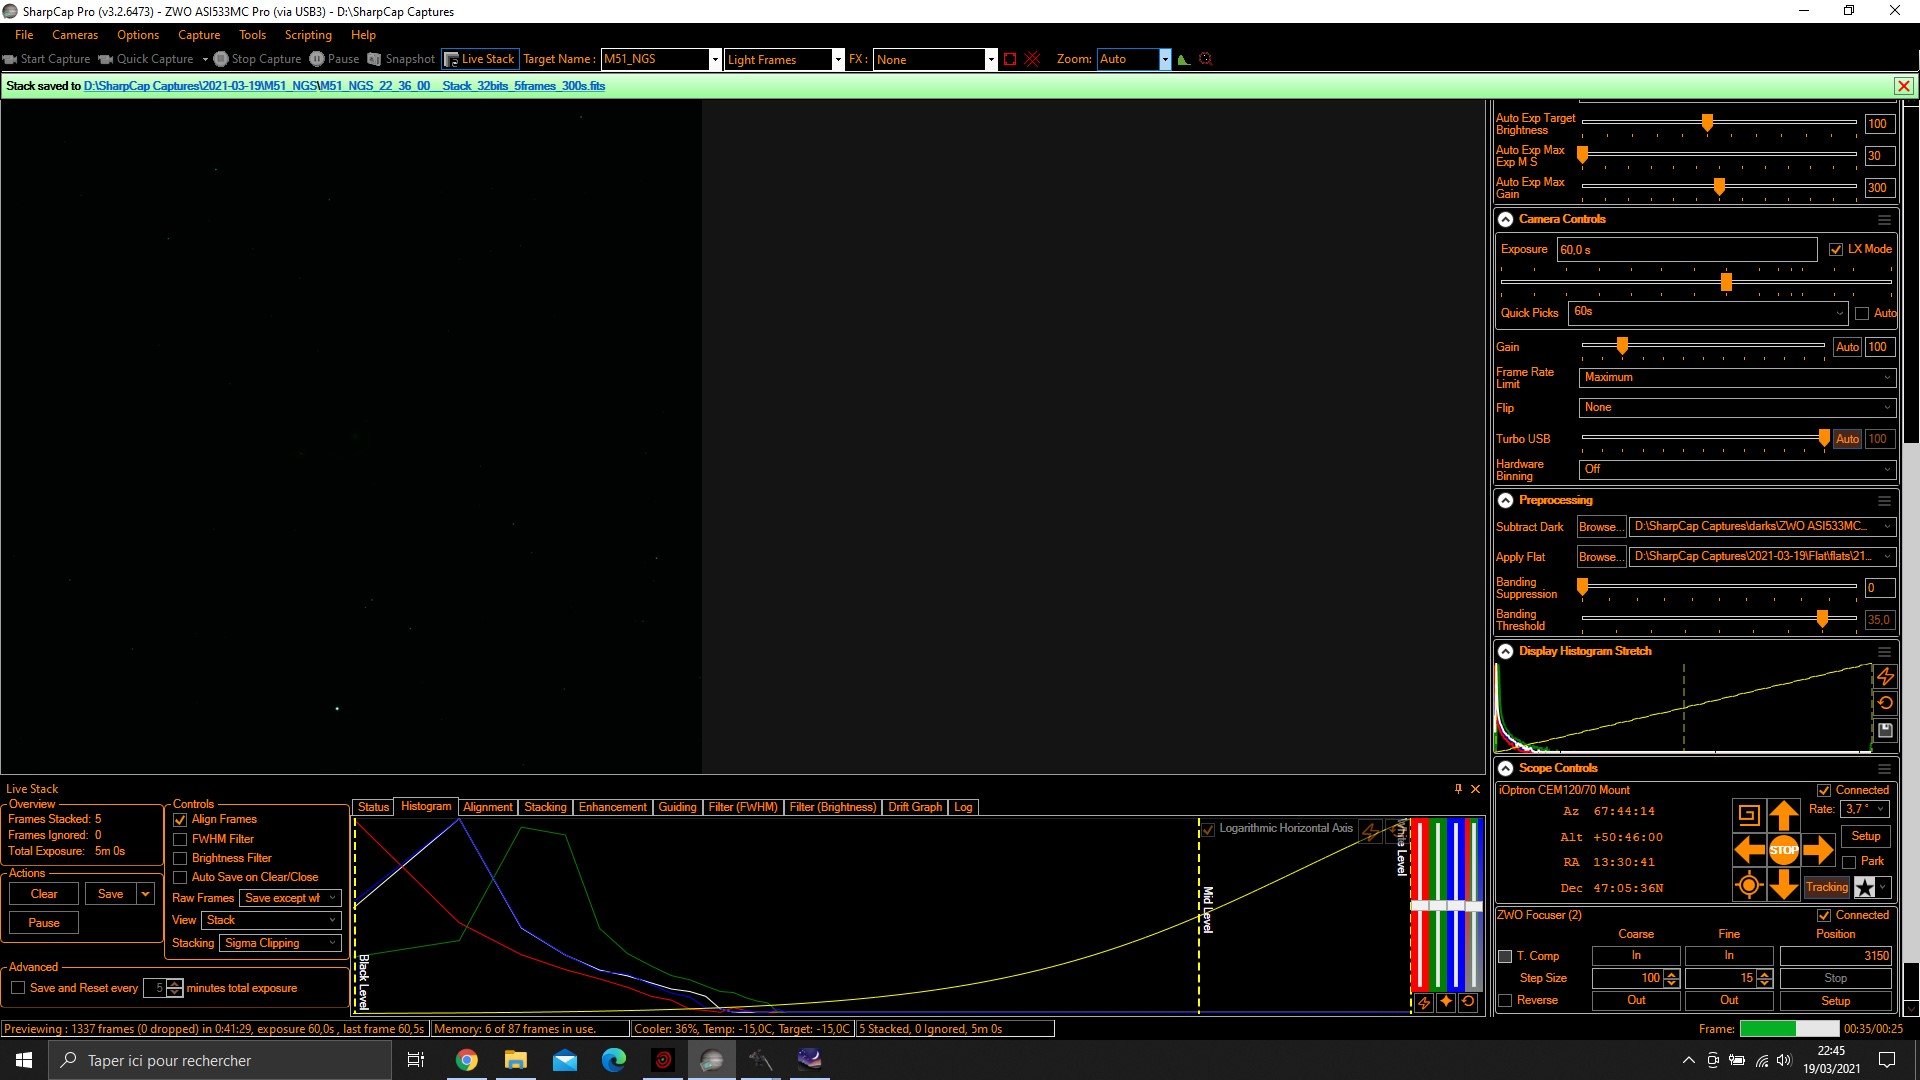Pin the Live Stack panel
1920x1080 pixels.
pyautogui.click(x=1458, y=789)
